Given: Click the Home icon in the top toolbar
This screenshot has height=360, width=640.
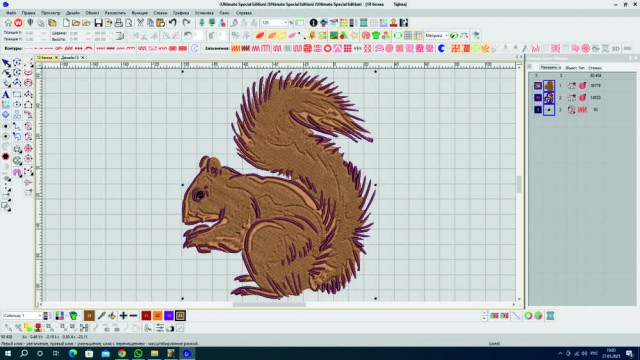Looking at the screenshot, I should pyautogui.click(x=8, y=23).
